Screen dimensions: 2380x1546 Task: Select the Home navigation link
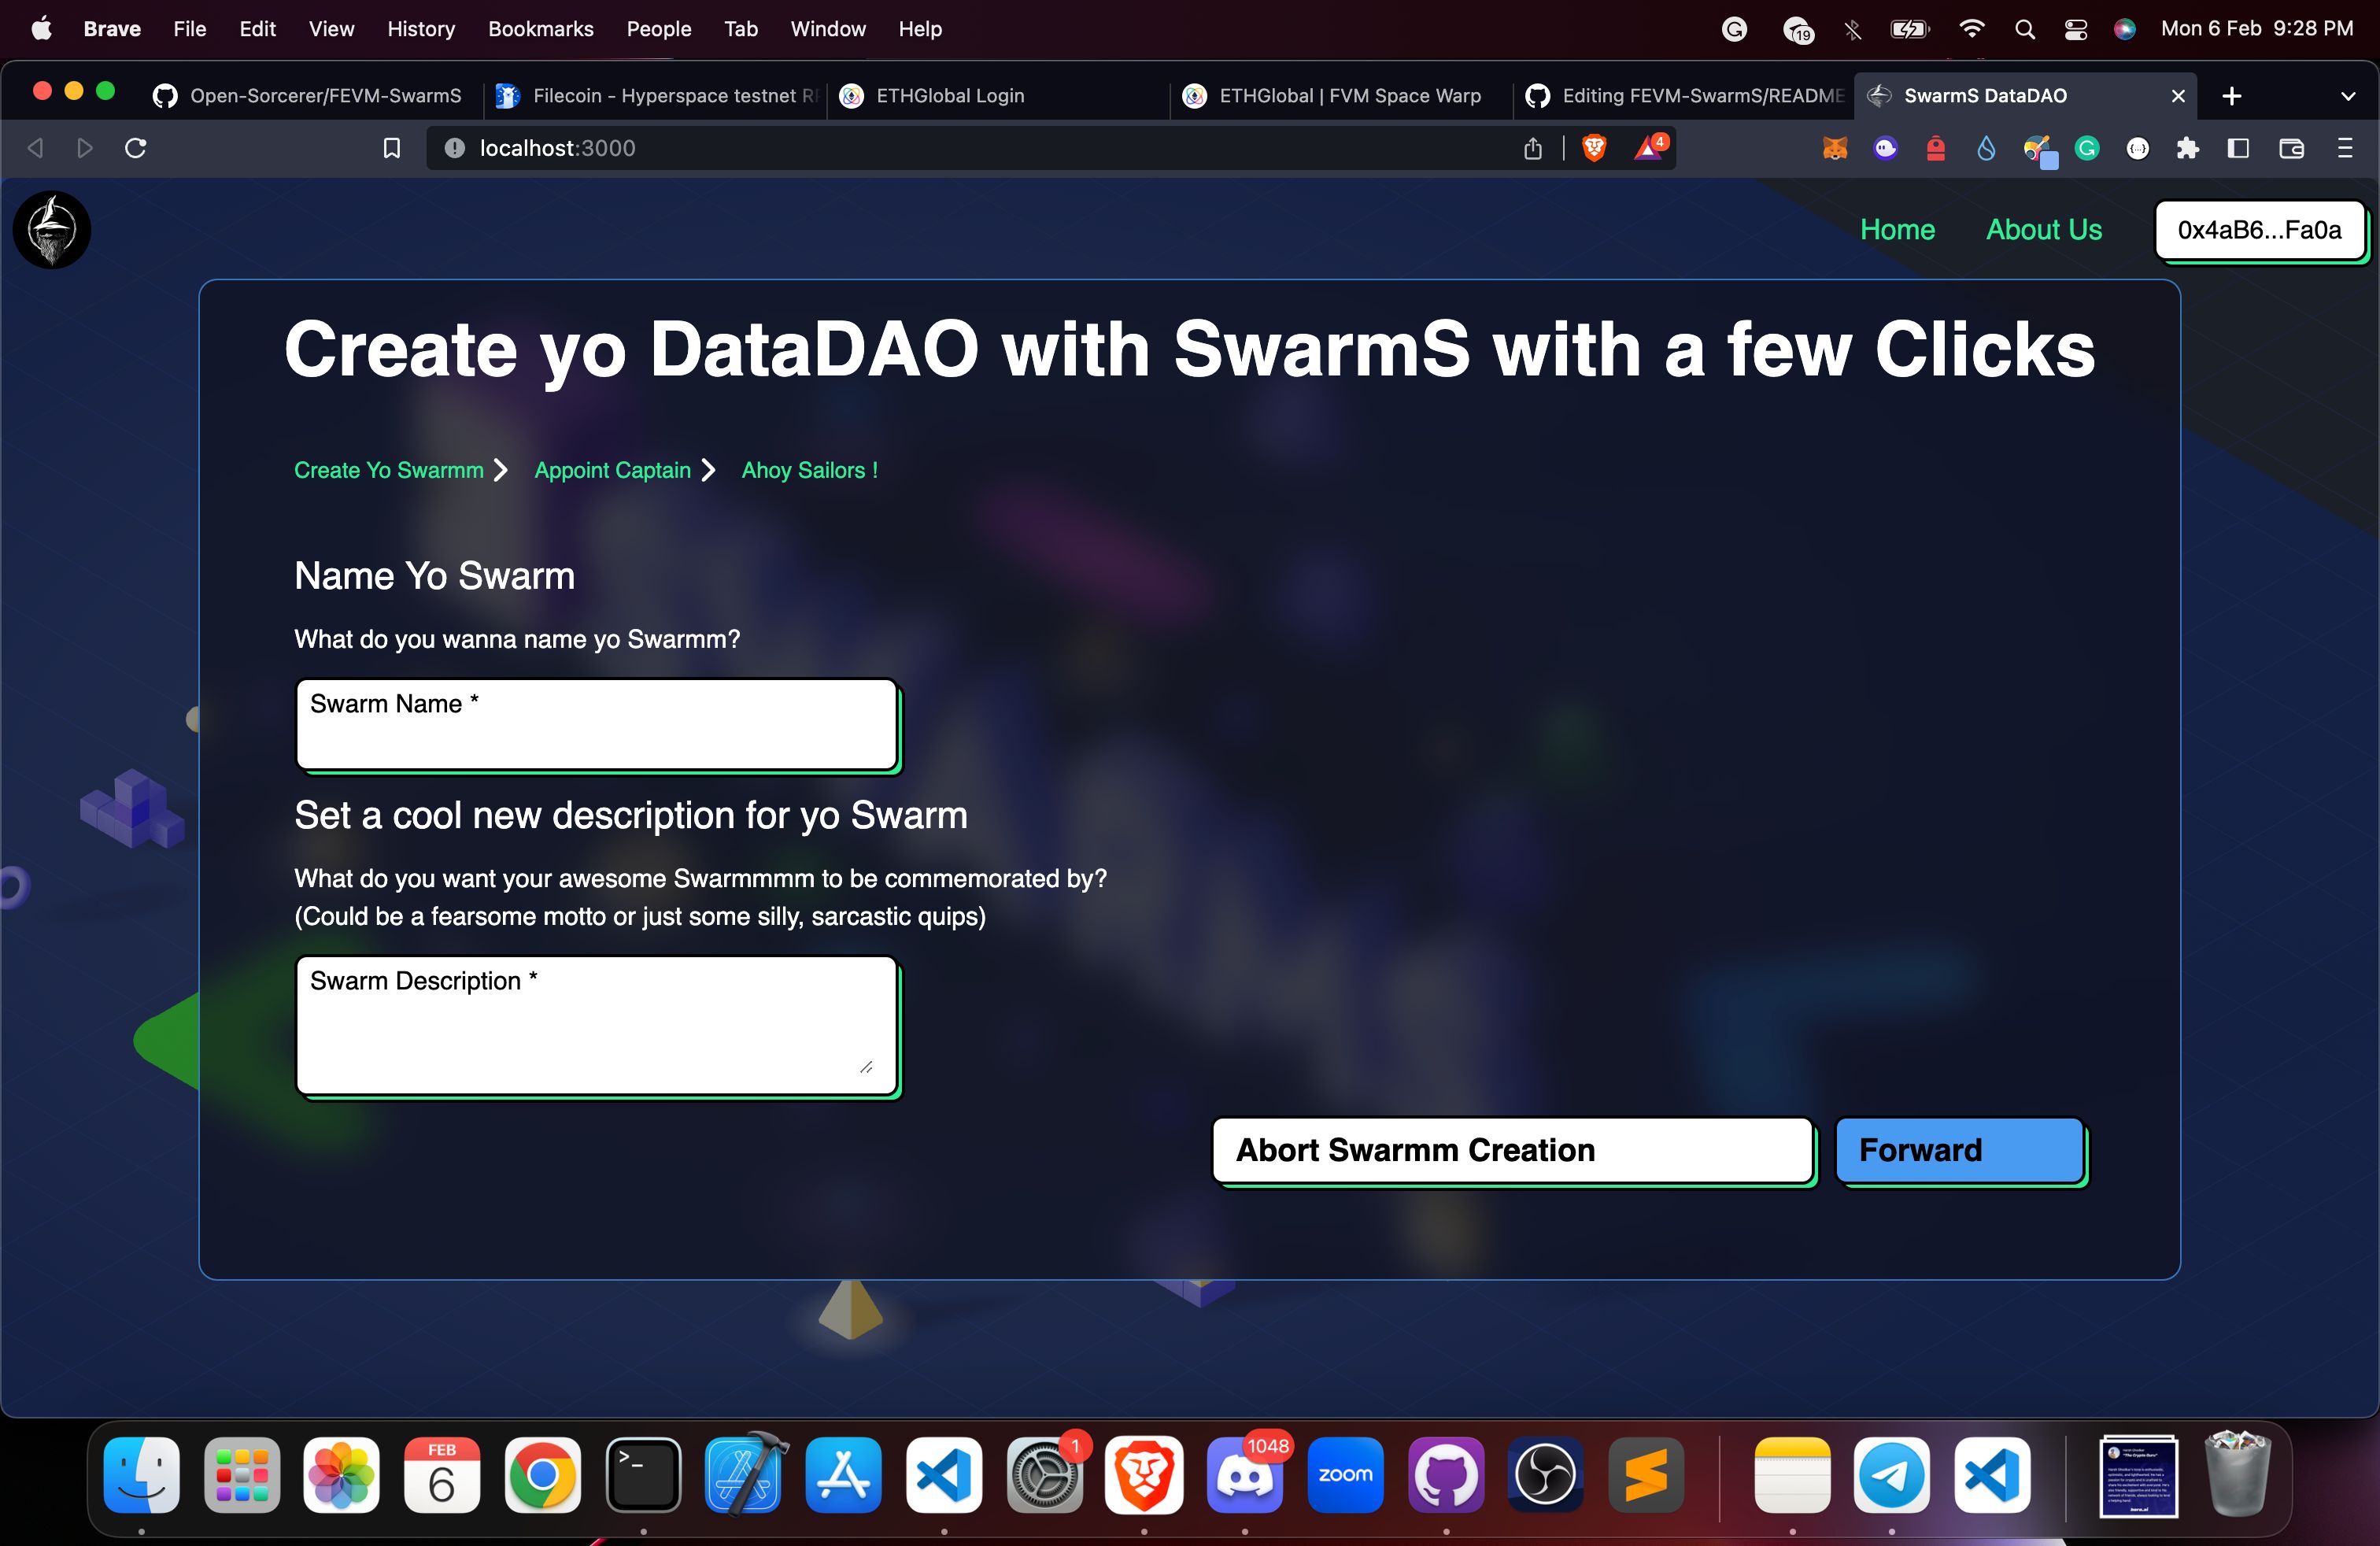tap(1898, 231)
